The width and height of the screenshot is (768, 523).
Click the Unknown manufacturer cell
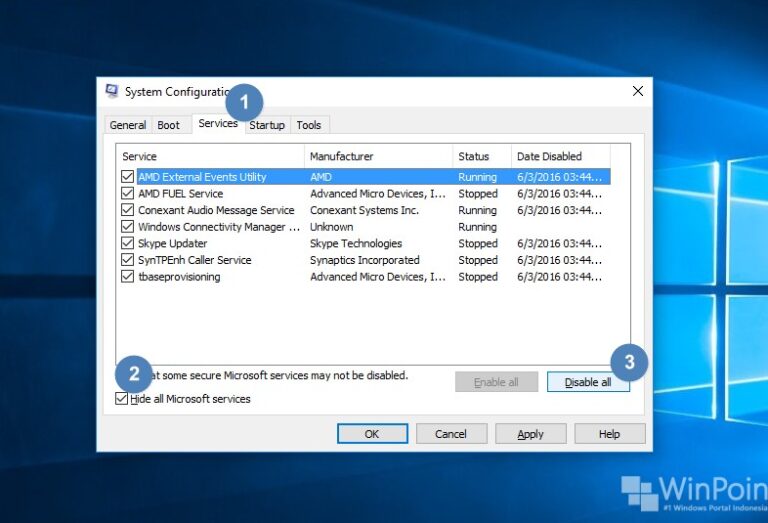[332, 227]
